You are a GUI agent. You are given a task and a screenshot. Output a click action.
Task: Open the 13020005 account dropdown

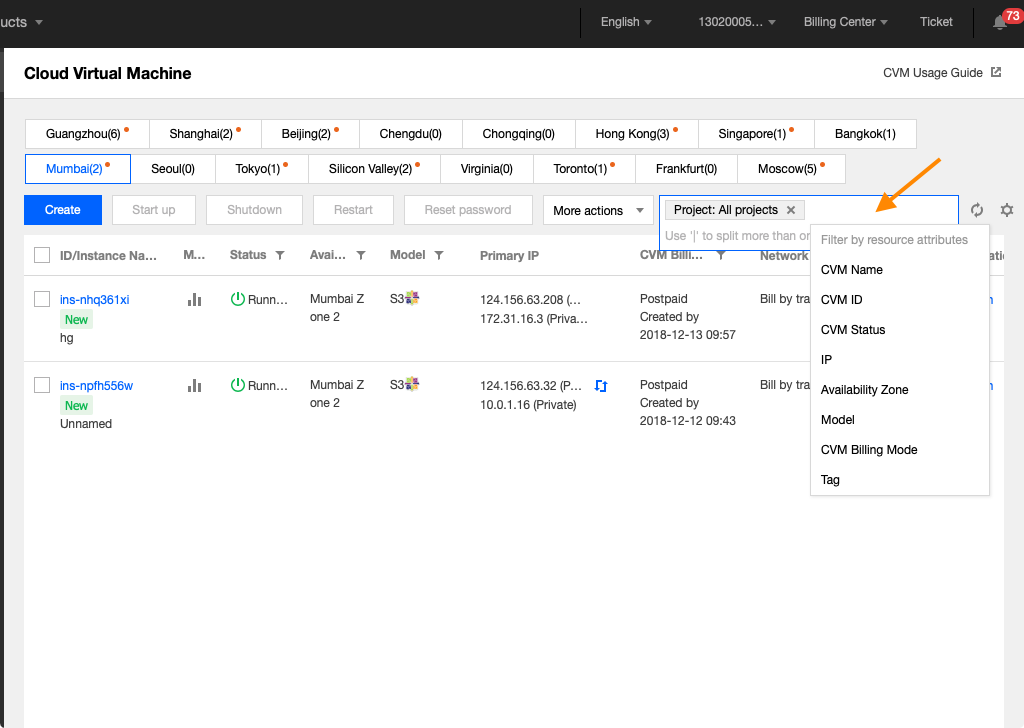[737, 22]
